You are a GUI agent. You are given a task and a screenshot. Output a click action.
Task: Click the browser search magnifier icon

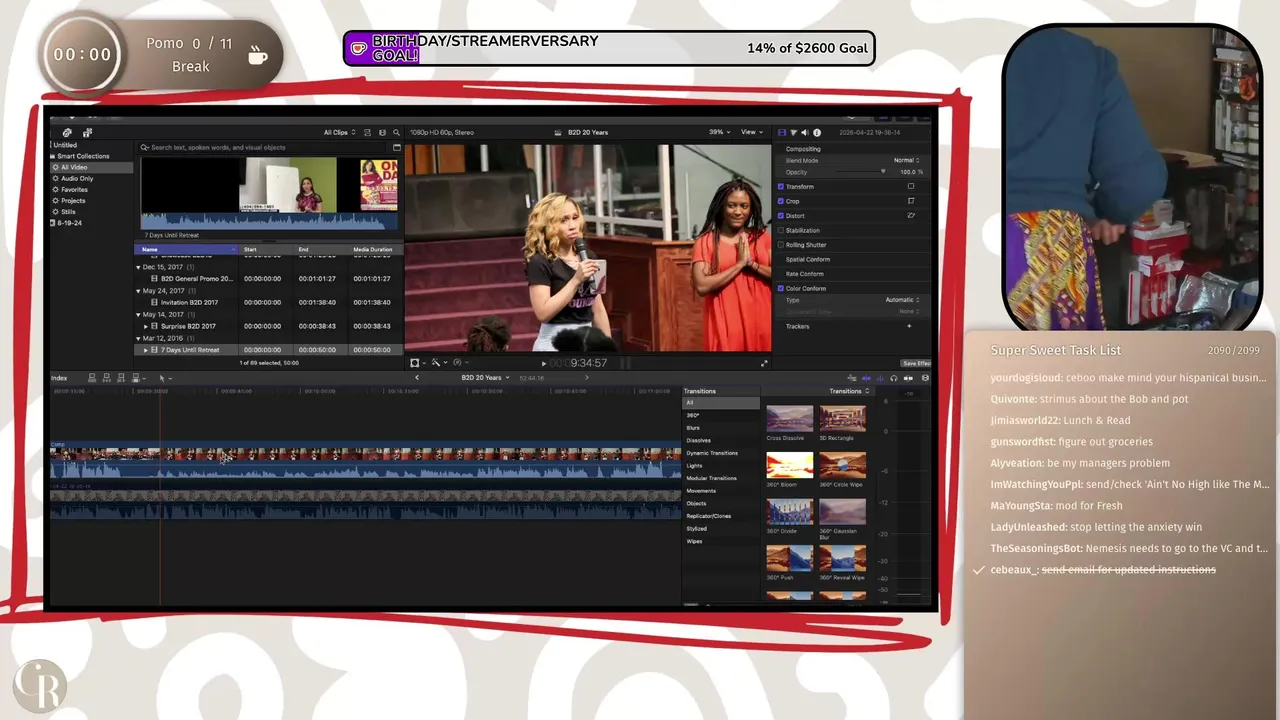click(396, 132)
